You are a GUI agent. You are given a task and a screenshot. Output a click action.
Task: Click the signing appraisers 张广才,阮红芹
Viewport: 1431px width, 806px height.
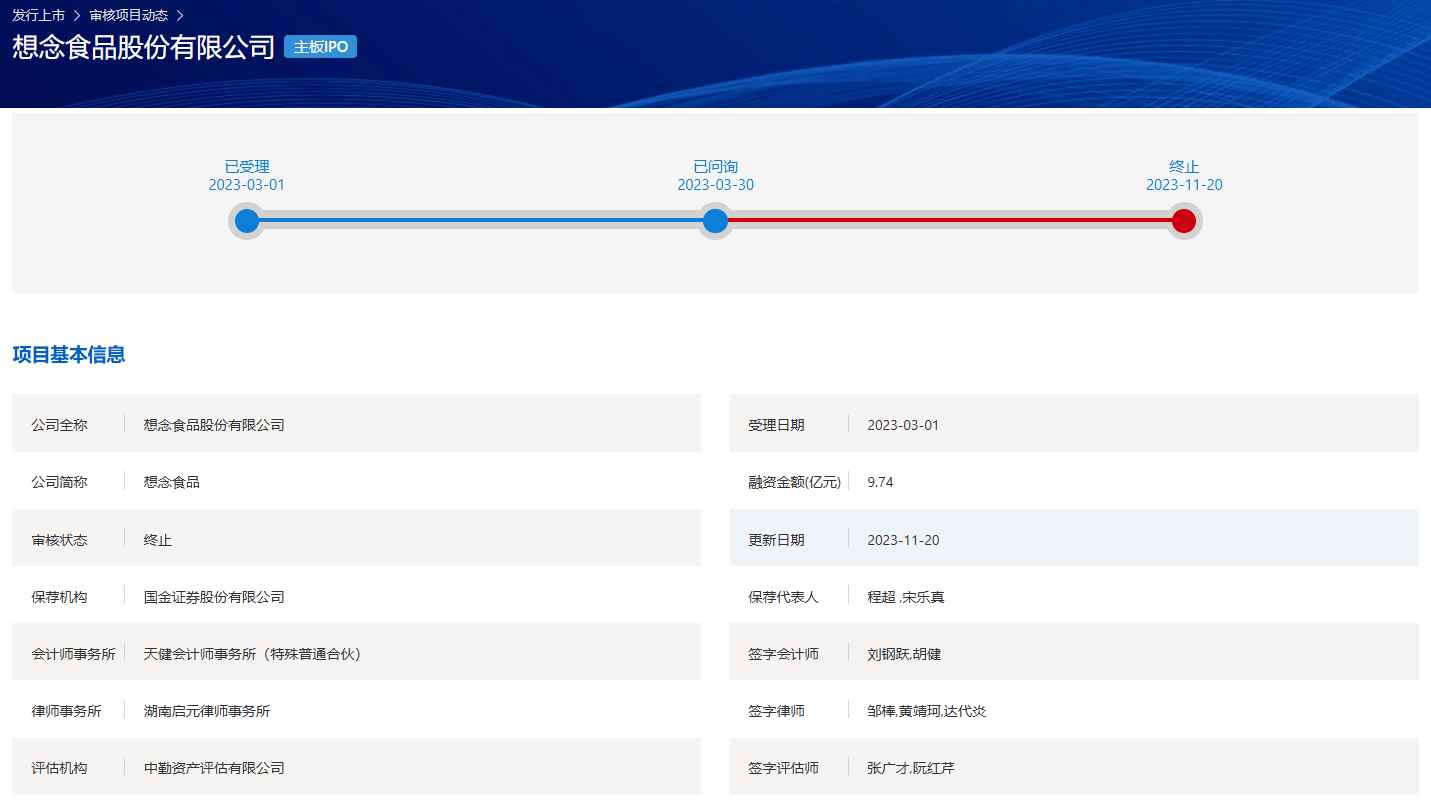(x=911, y=768)
